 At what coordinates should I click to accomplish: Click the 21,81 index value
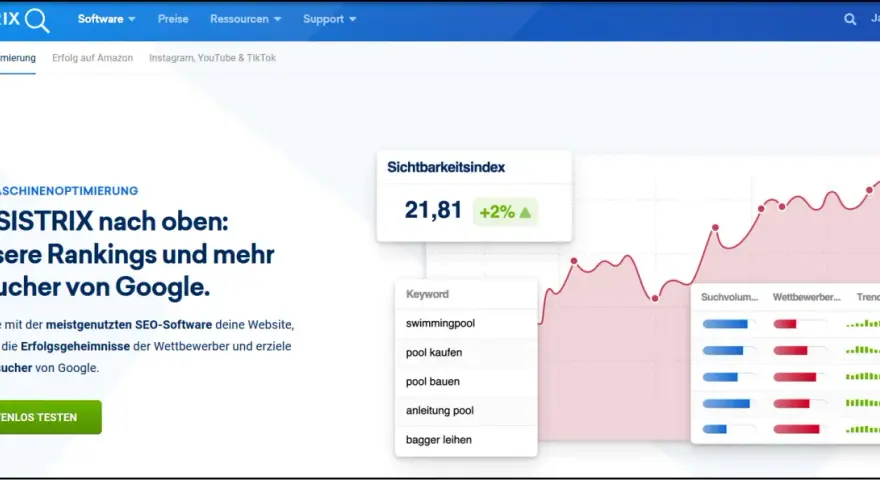pyautogui.click(x=433, y=211)
